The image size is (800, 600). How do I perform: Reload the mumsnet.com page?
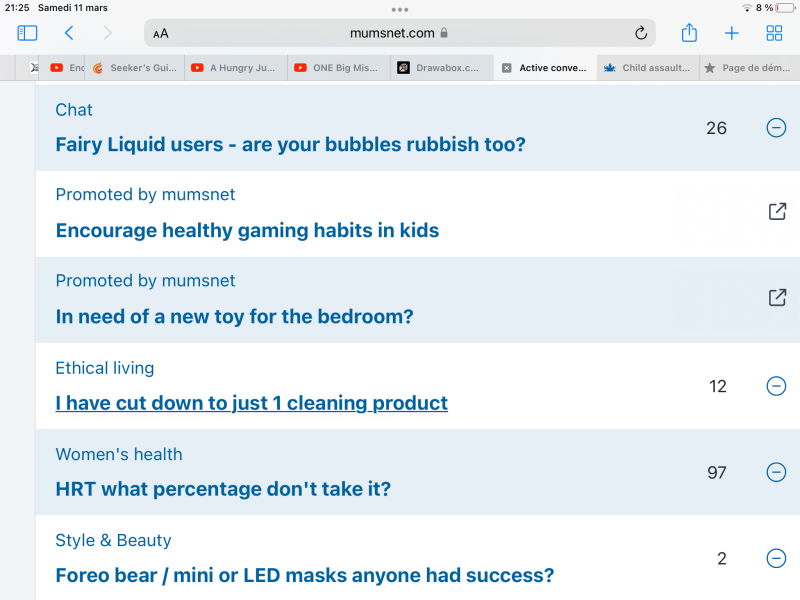tap(640, 32)
